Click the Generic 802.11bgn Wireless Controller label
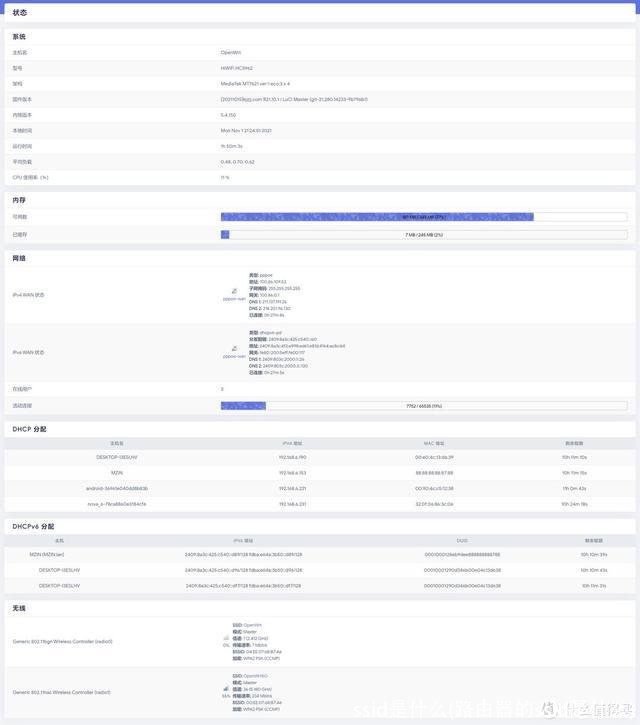 (x=62, y=641)
